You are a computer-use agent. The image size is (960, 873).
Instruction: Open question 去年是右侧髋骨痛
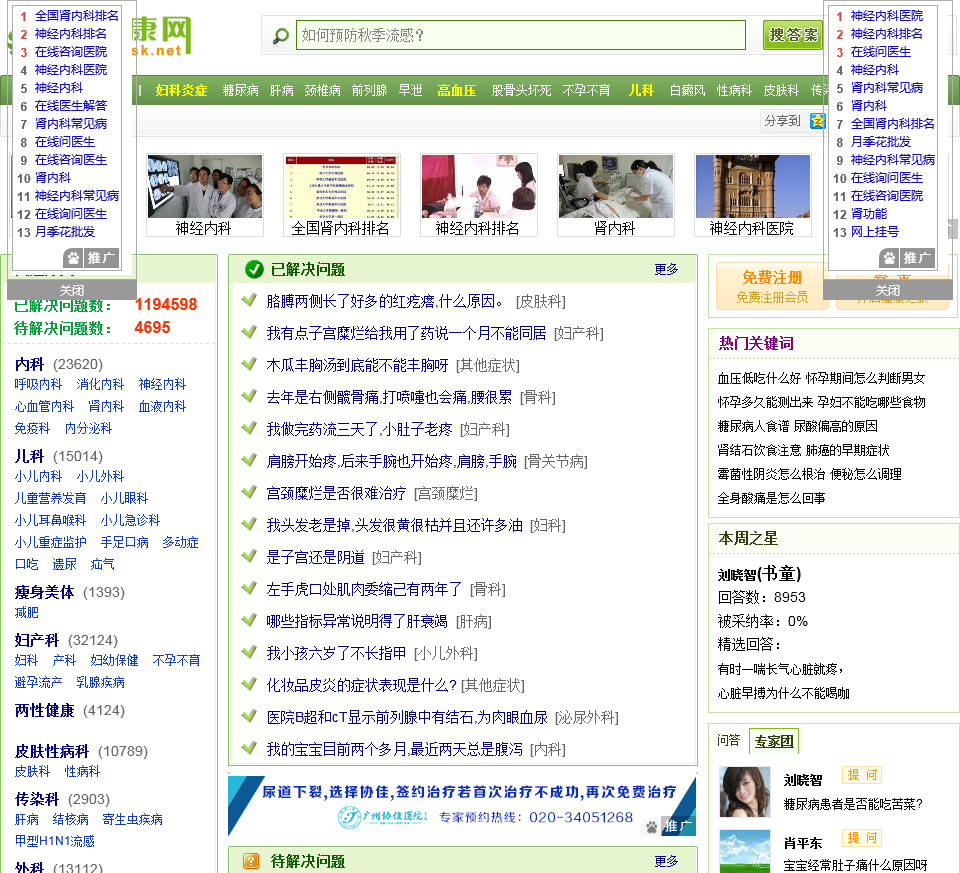[389, 397]
